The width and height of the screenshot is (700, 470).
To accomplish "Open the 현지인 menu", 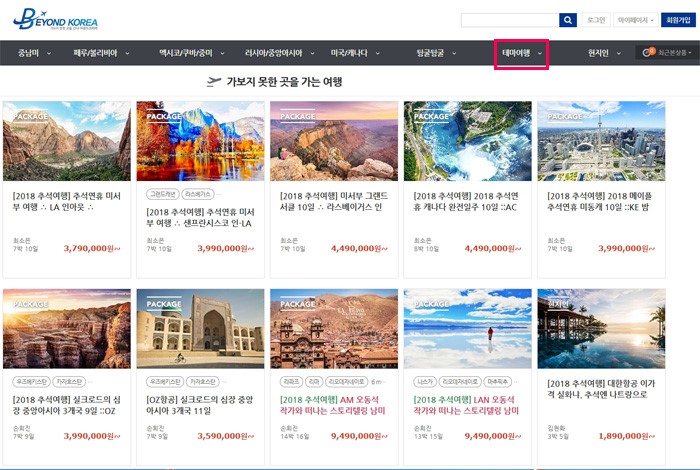I will [604, 53].
